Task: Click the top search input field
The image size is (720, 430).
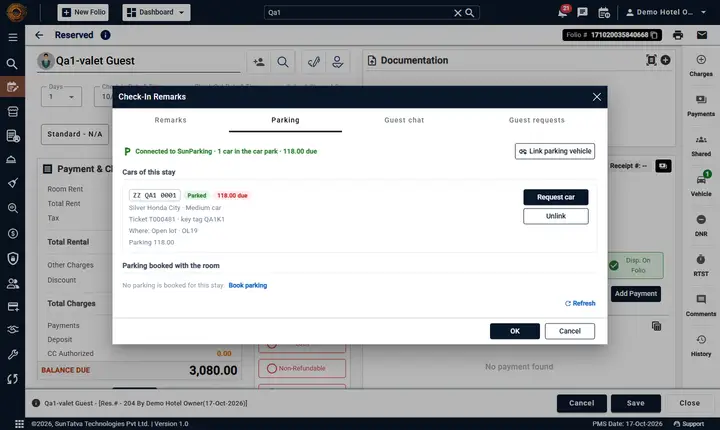Action: point(358,13)
